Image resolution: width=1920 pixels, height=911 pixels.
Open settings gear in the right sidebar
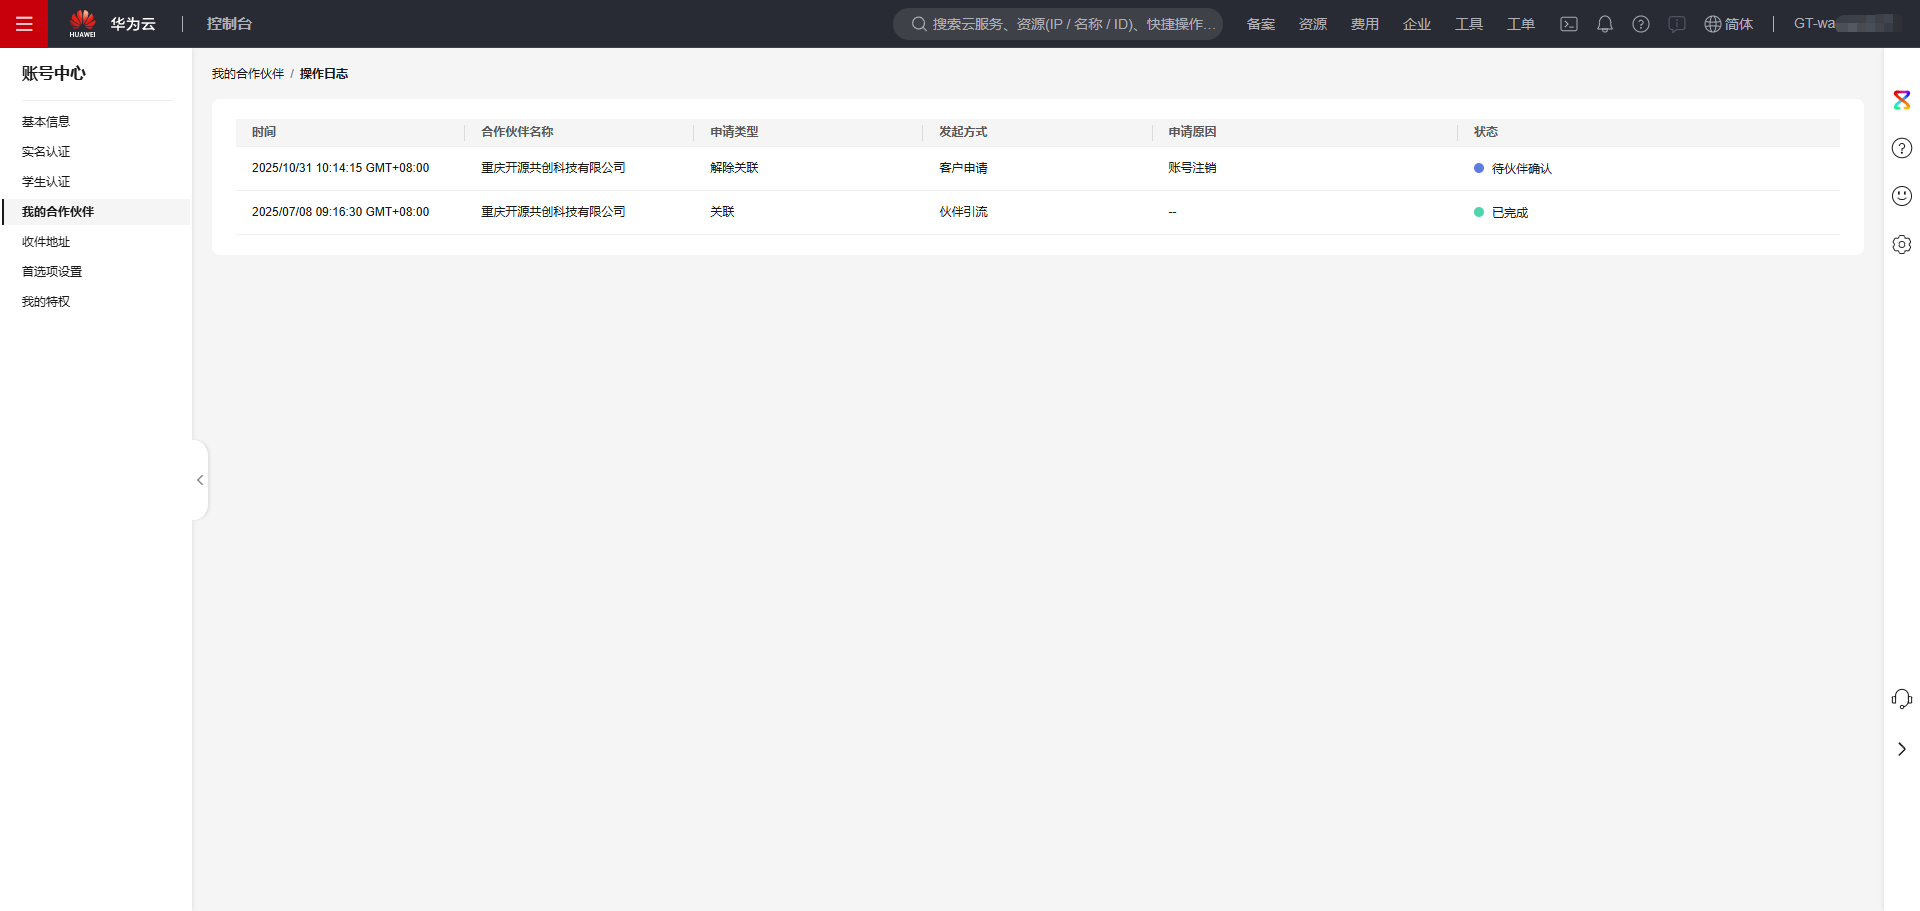(x=1902, y=244)
